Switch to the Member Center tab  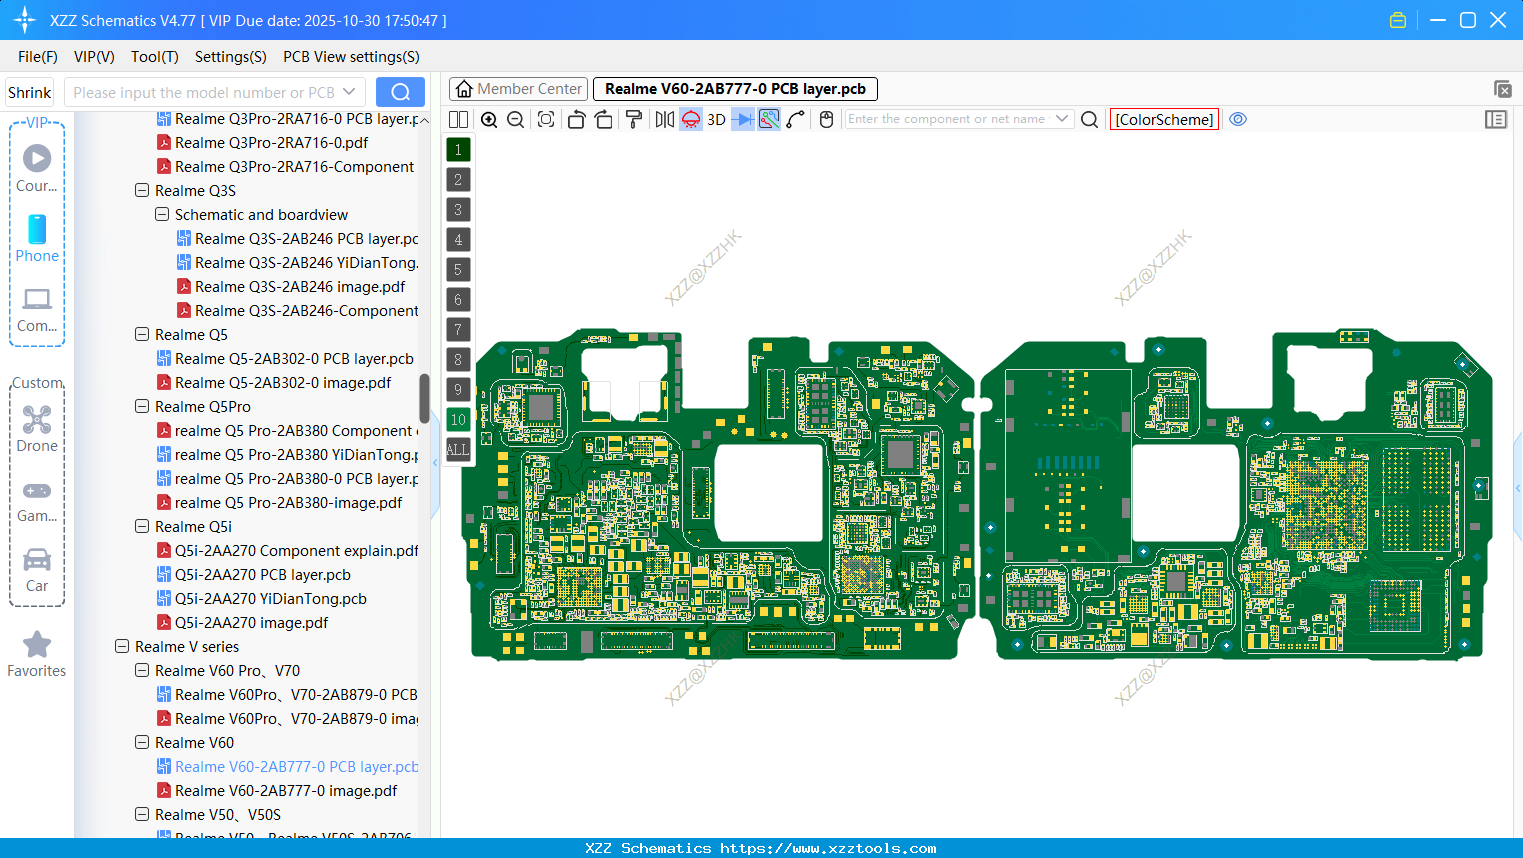[x=517, y=88]
